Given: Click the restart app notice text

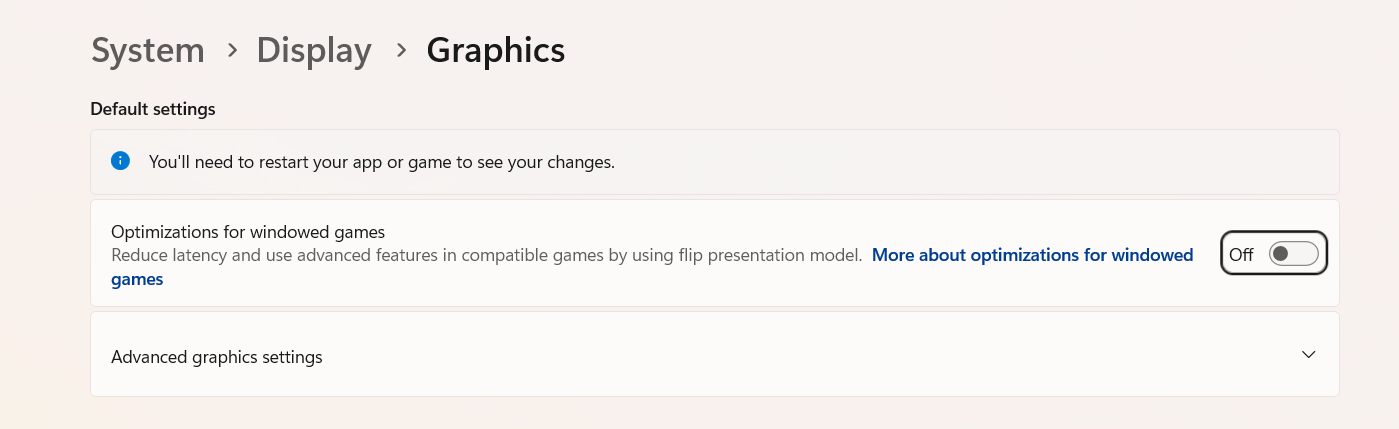Looking at the screenshot, I should [x=381, y=161].
